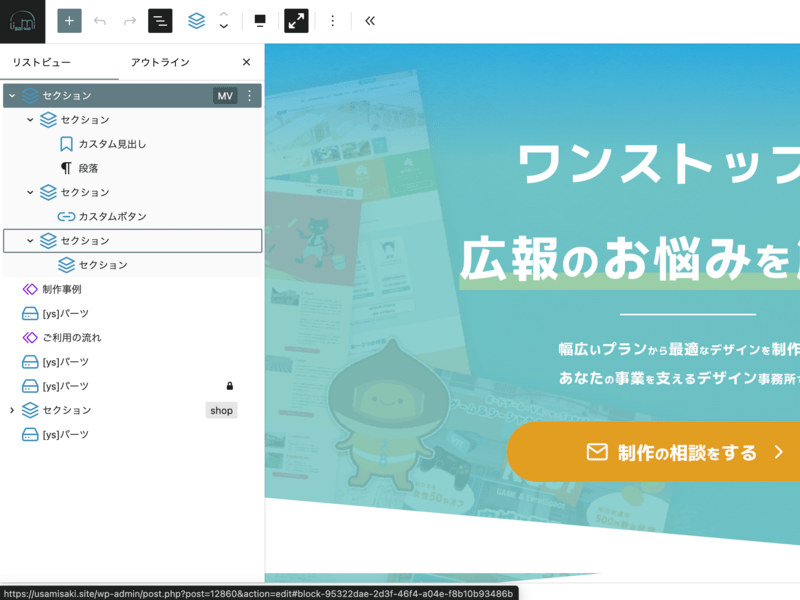This screenshot has height=600, width=800.
Task: Open block toolbar three-dot options menu
Action: pyautogui.click(x=333, y=21)
